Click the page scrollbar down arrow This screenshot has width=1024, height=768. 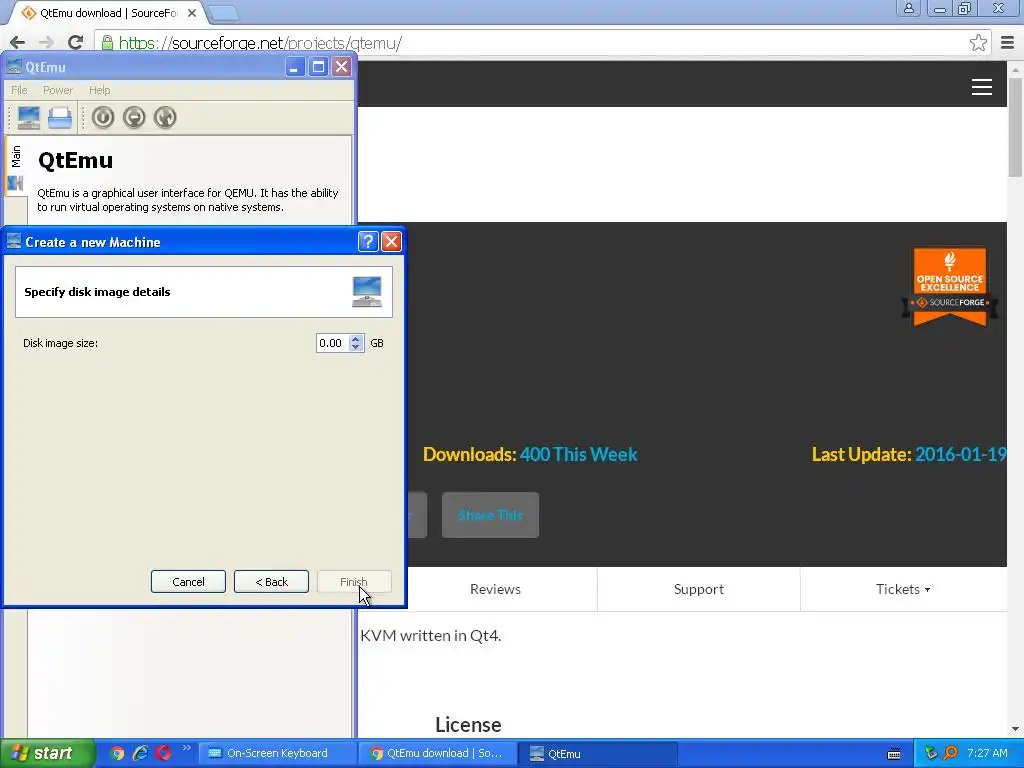tap(1015, 729)
